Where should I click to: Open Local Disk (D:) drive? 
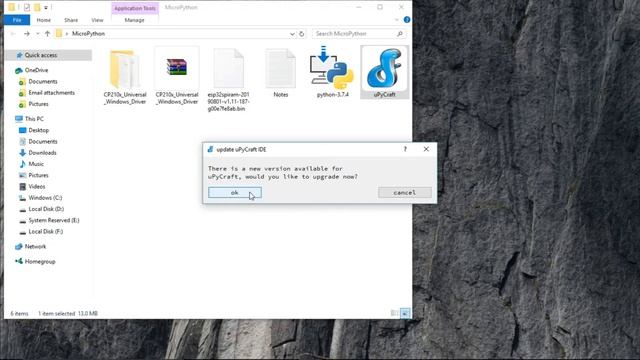pyautogui.click(x=46, y=209)
